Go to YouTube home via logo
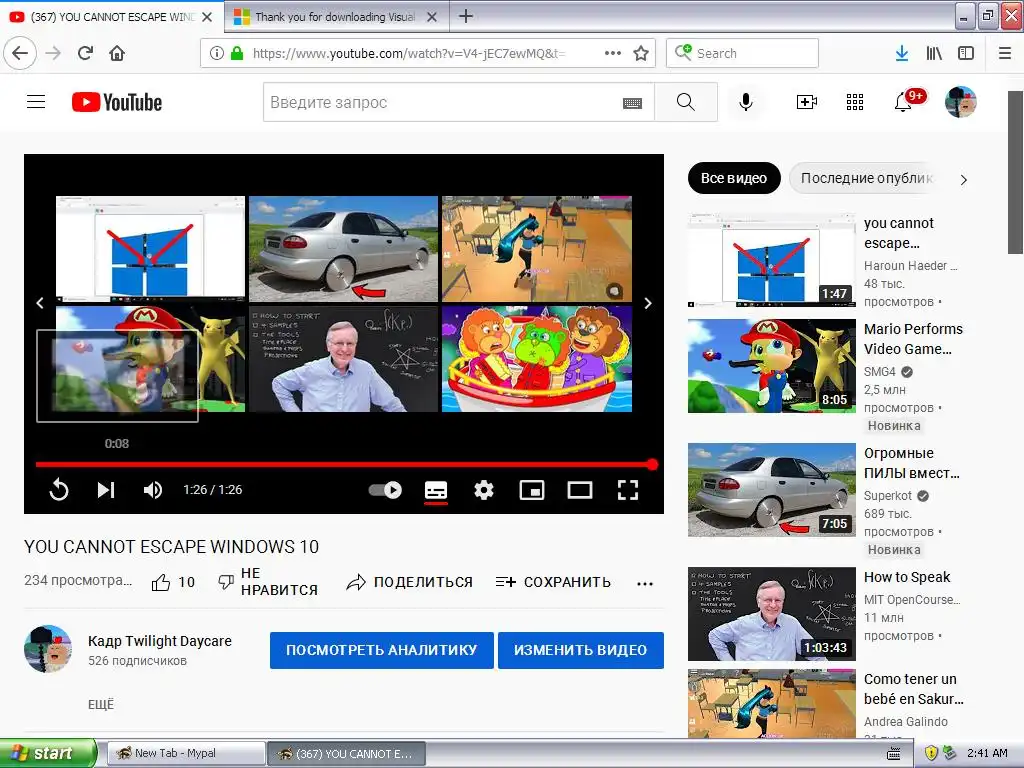 click(117, 102)
